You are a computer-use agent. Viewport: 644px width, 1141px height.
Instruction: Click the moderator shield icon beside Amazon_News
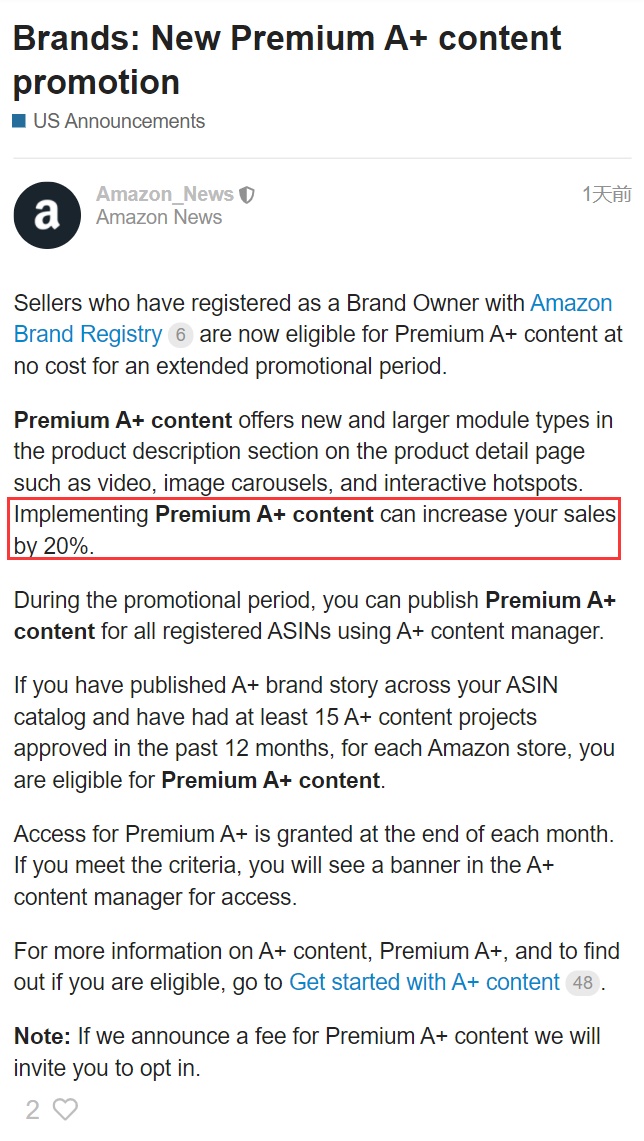pos(247,195)
